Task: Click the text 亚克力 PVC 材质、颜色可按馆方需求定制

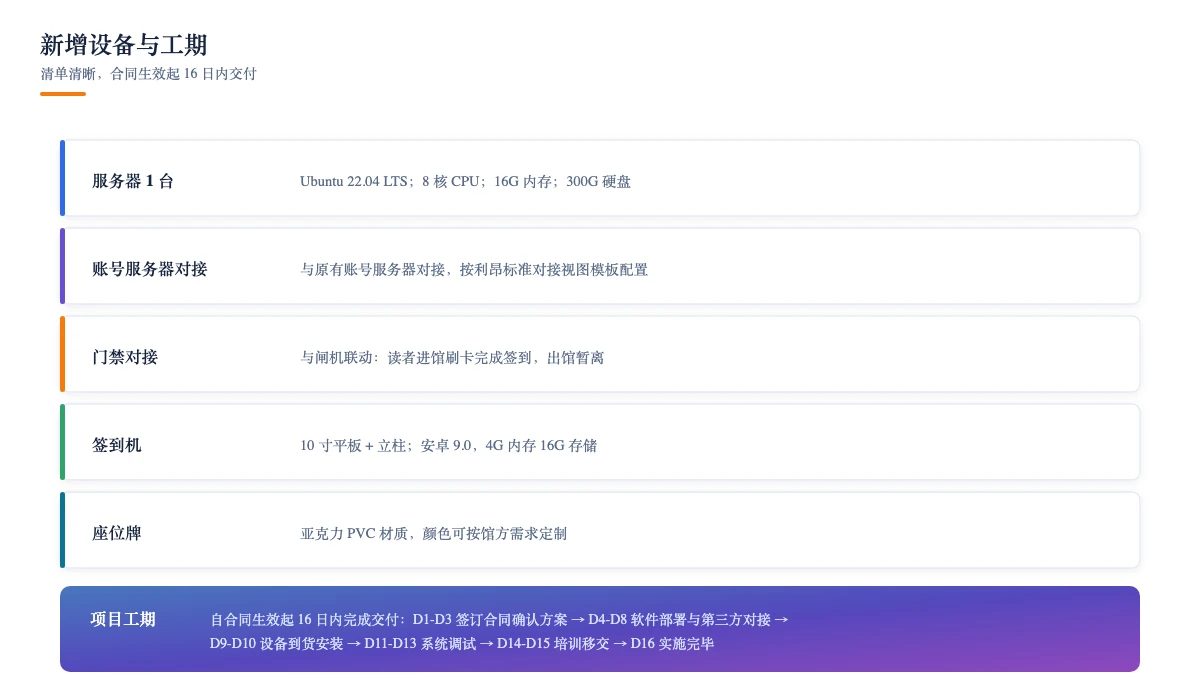Action: pos(434,533)
